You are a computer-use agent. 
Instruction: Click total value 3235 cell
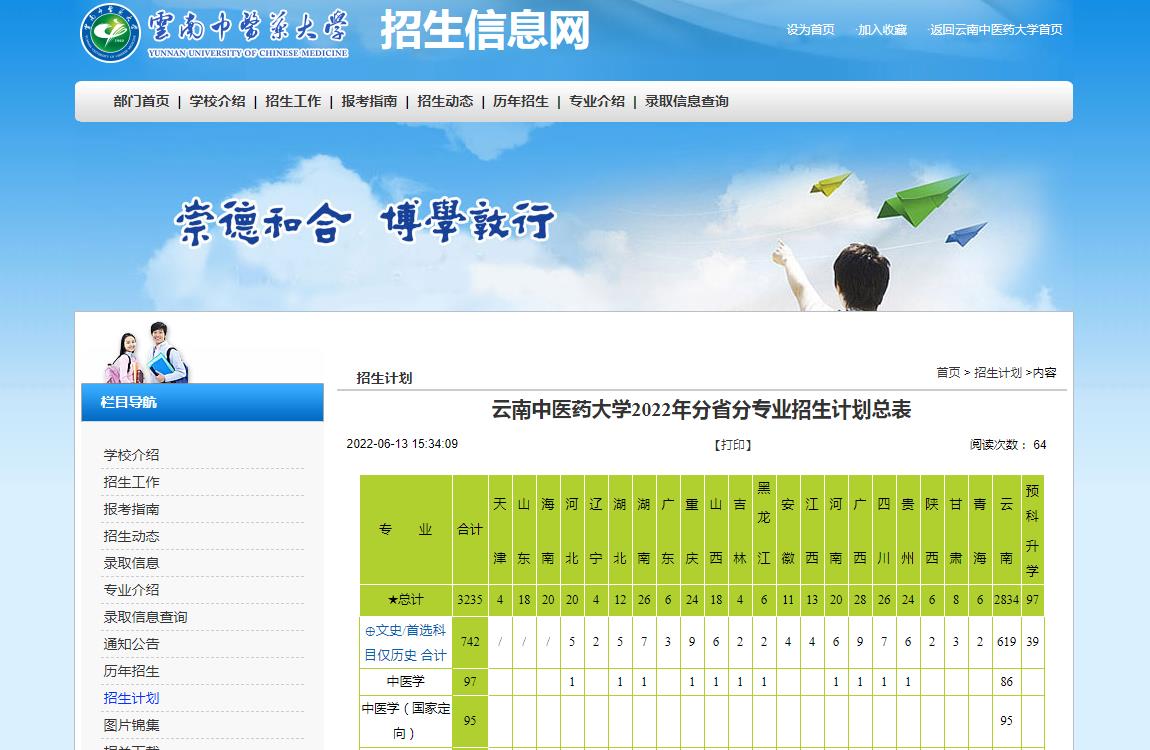[x=470, y=600]
